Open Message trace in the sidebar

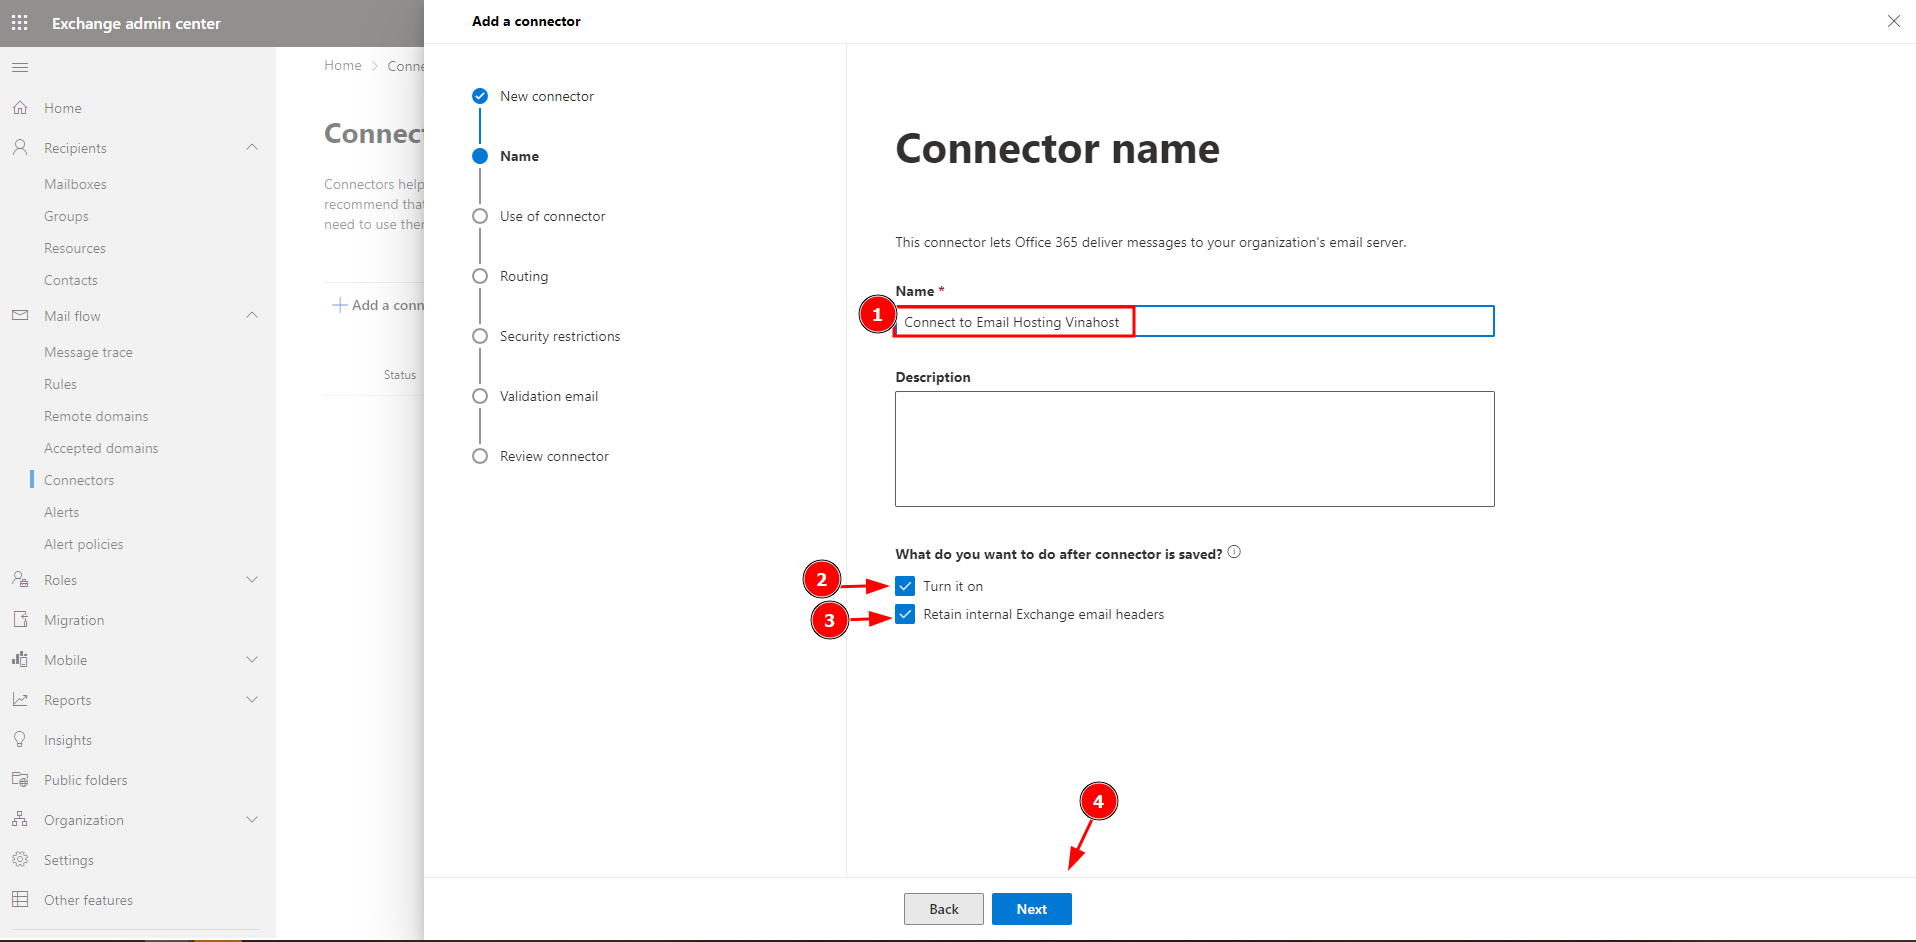click(88, 352)
